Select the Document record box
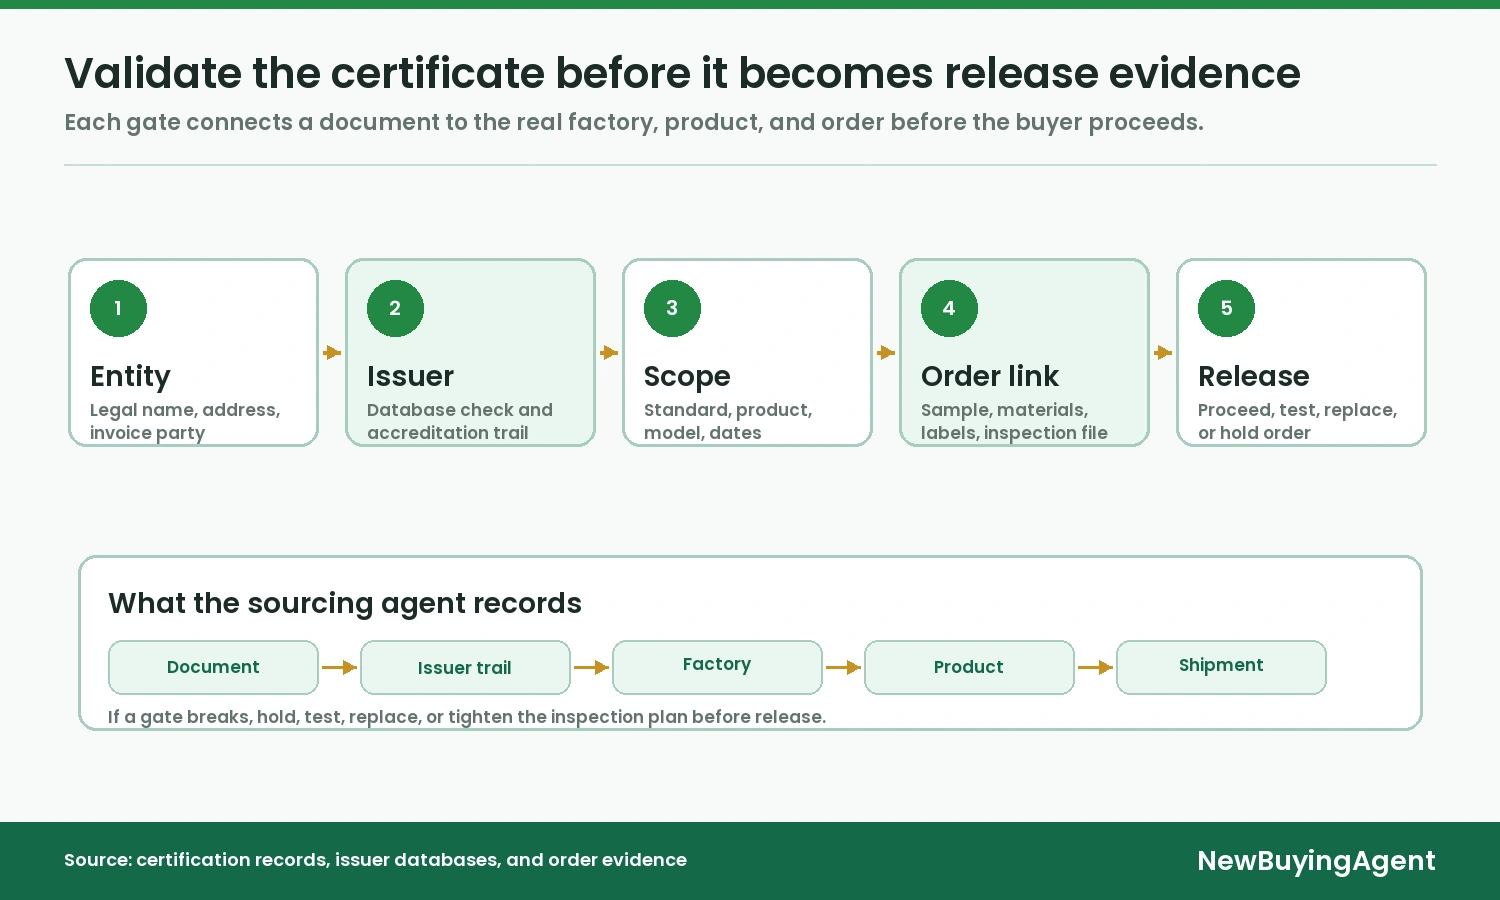Image resolution: width=1500 pixels, height=900 pixels. (213, 667)
